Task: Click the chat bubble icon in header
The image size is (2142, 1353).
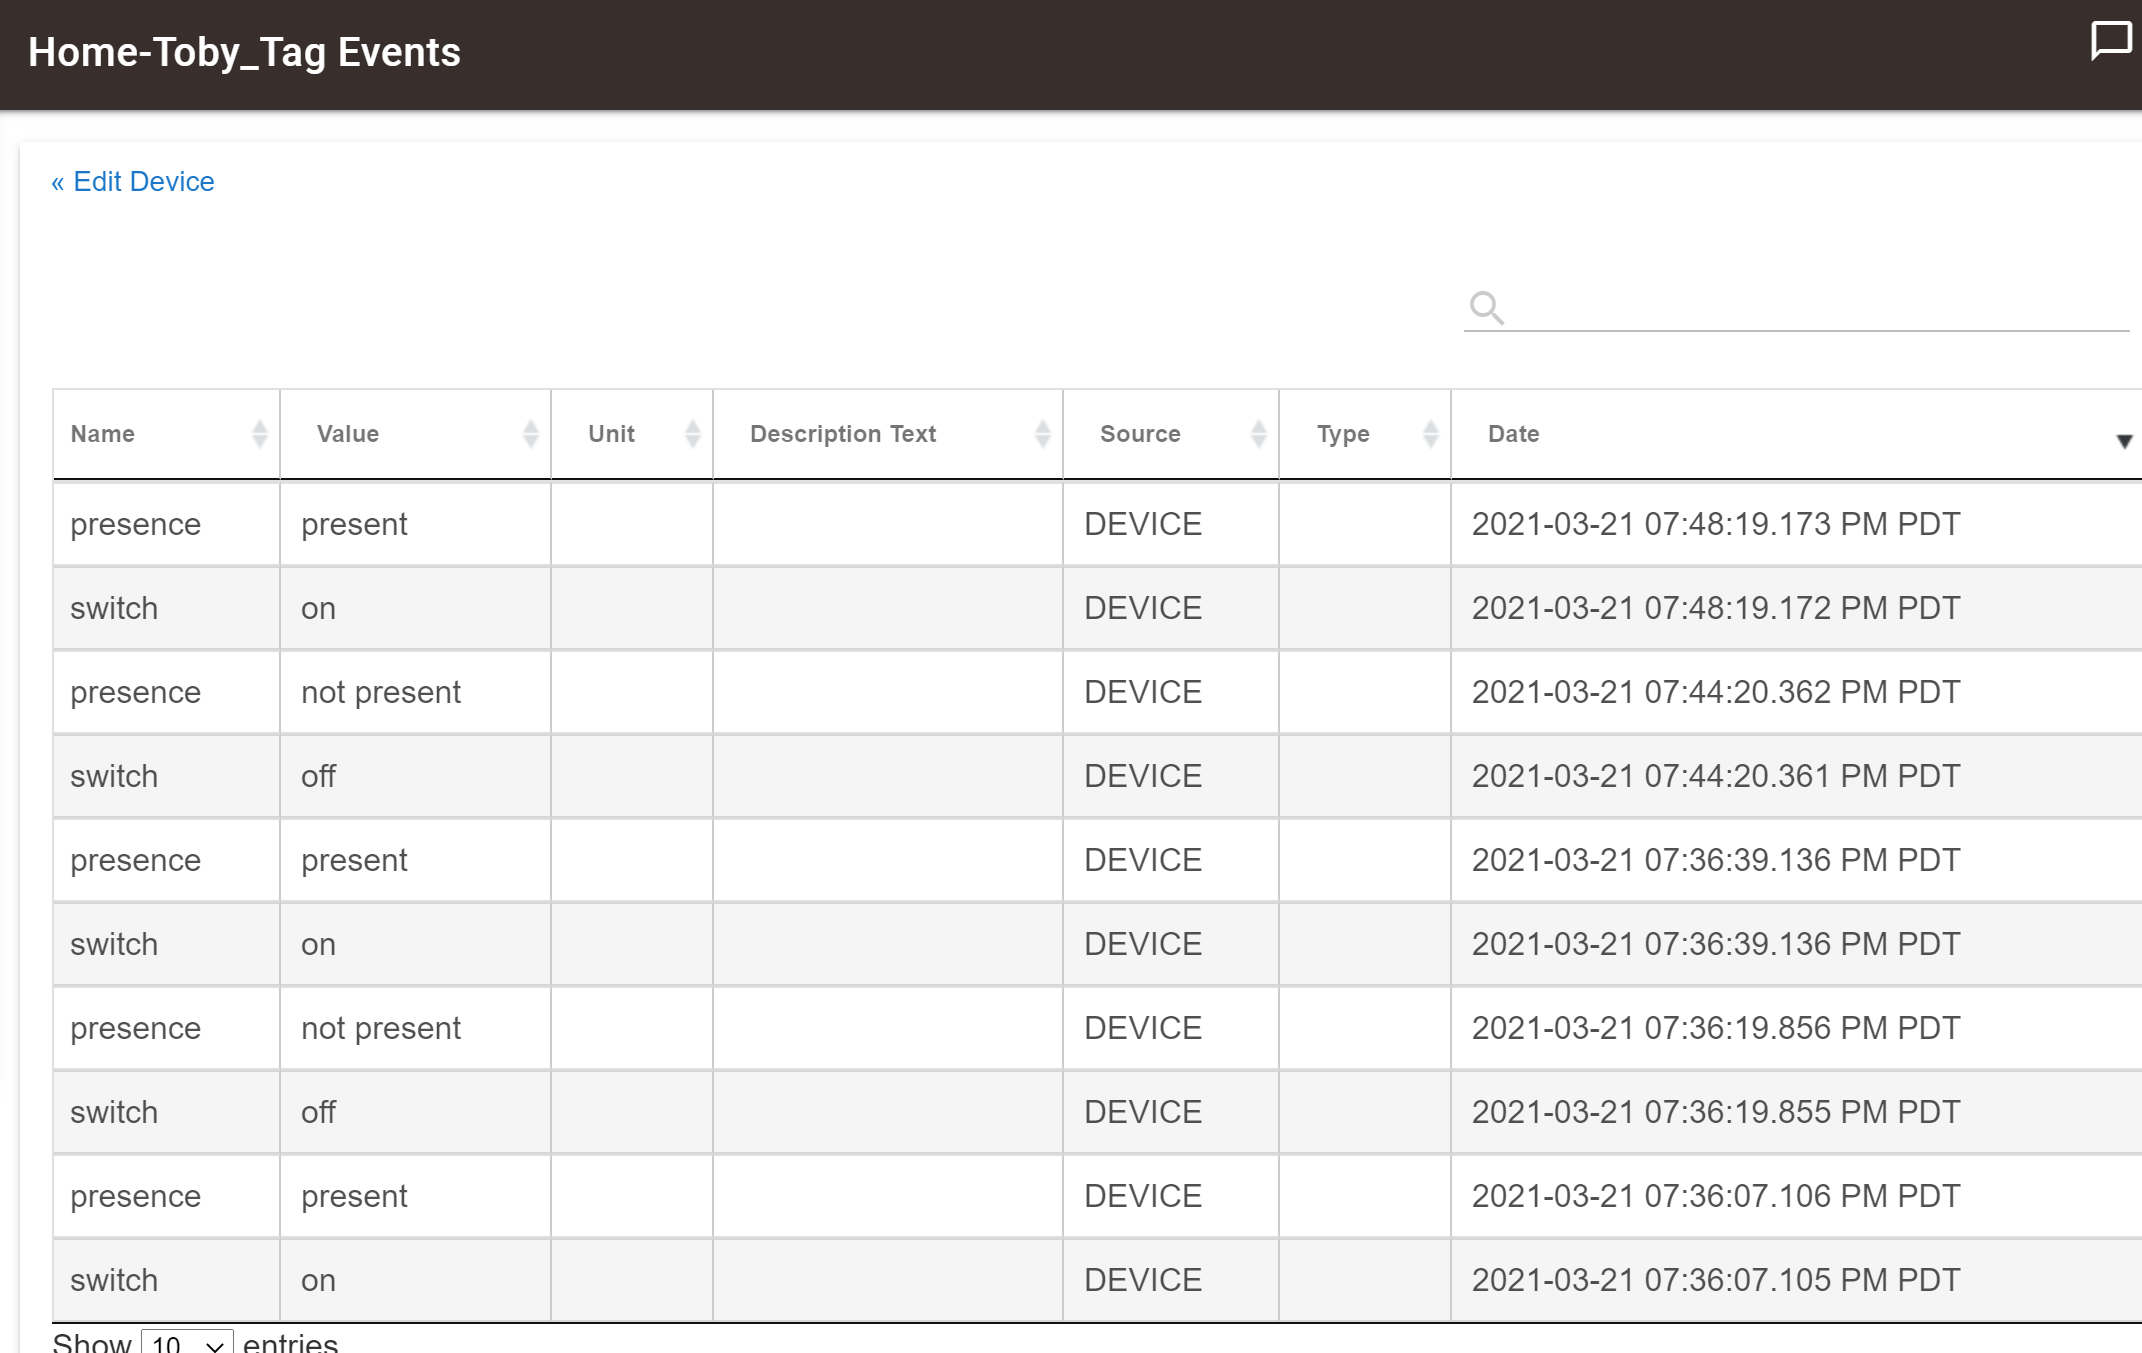Action: 2110,41
